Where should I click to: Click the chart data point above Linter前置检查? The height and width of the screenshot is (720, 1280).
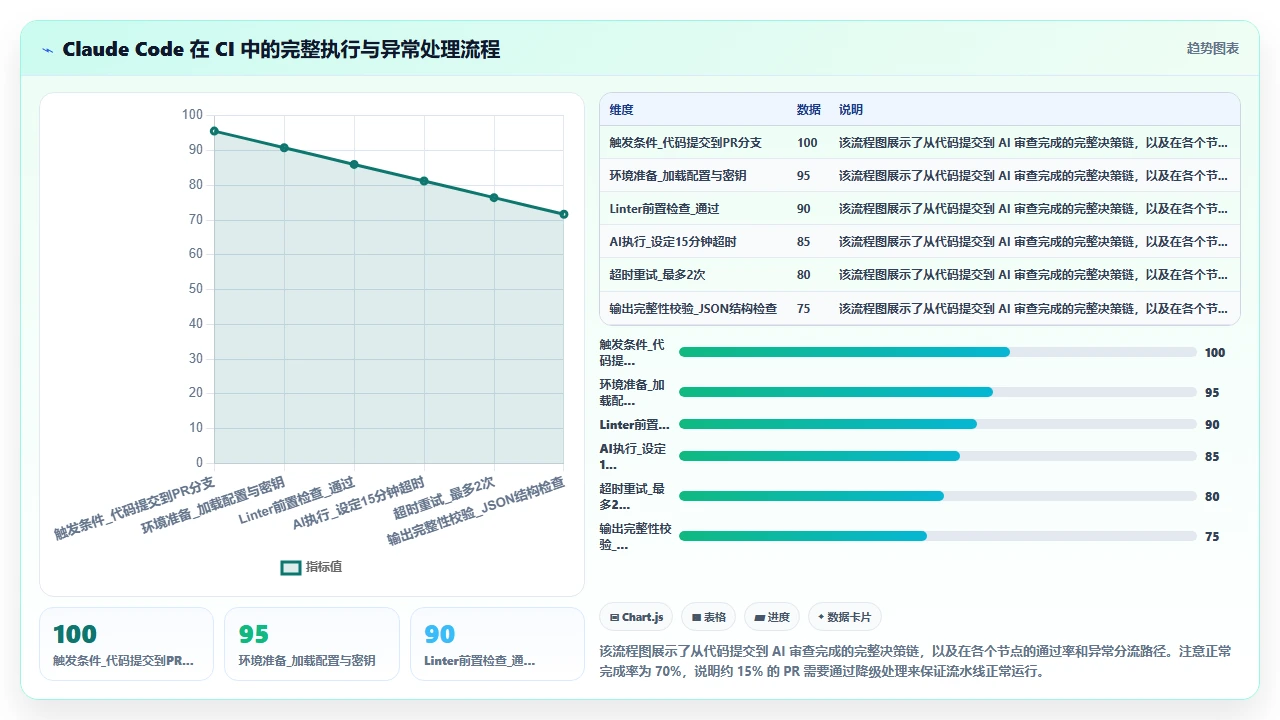354,164
